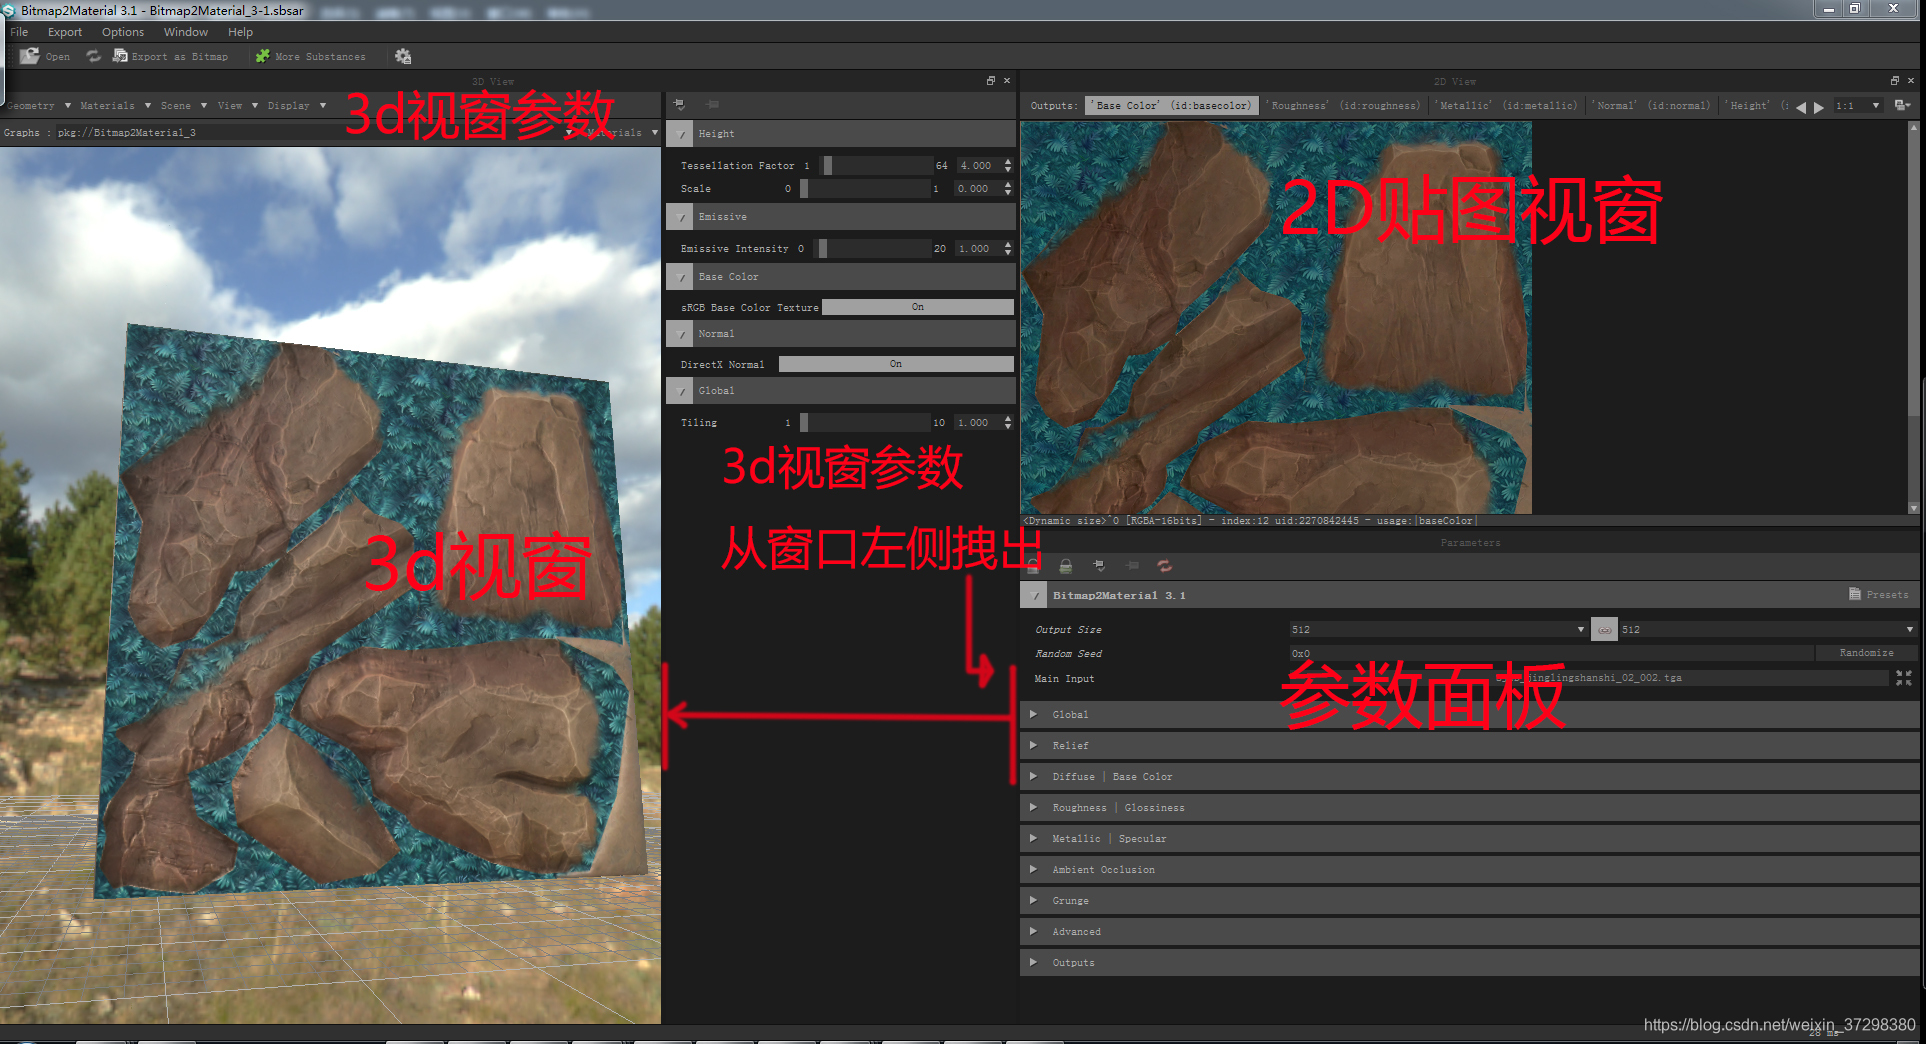Click pin icon above Height section
1926x1044 pixels.
pyautogui.click(x=679, y=104)
